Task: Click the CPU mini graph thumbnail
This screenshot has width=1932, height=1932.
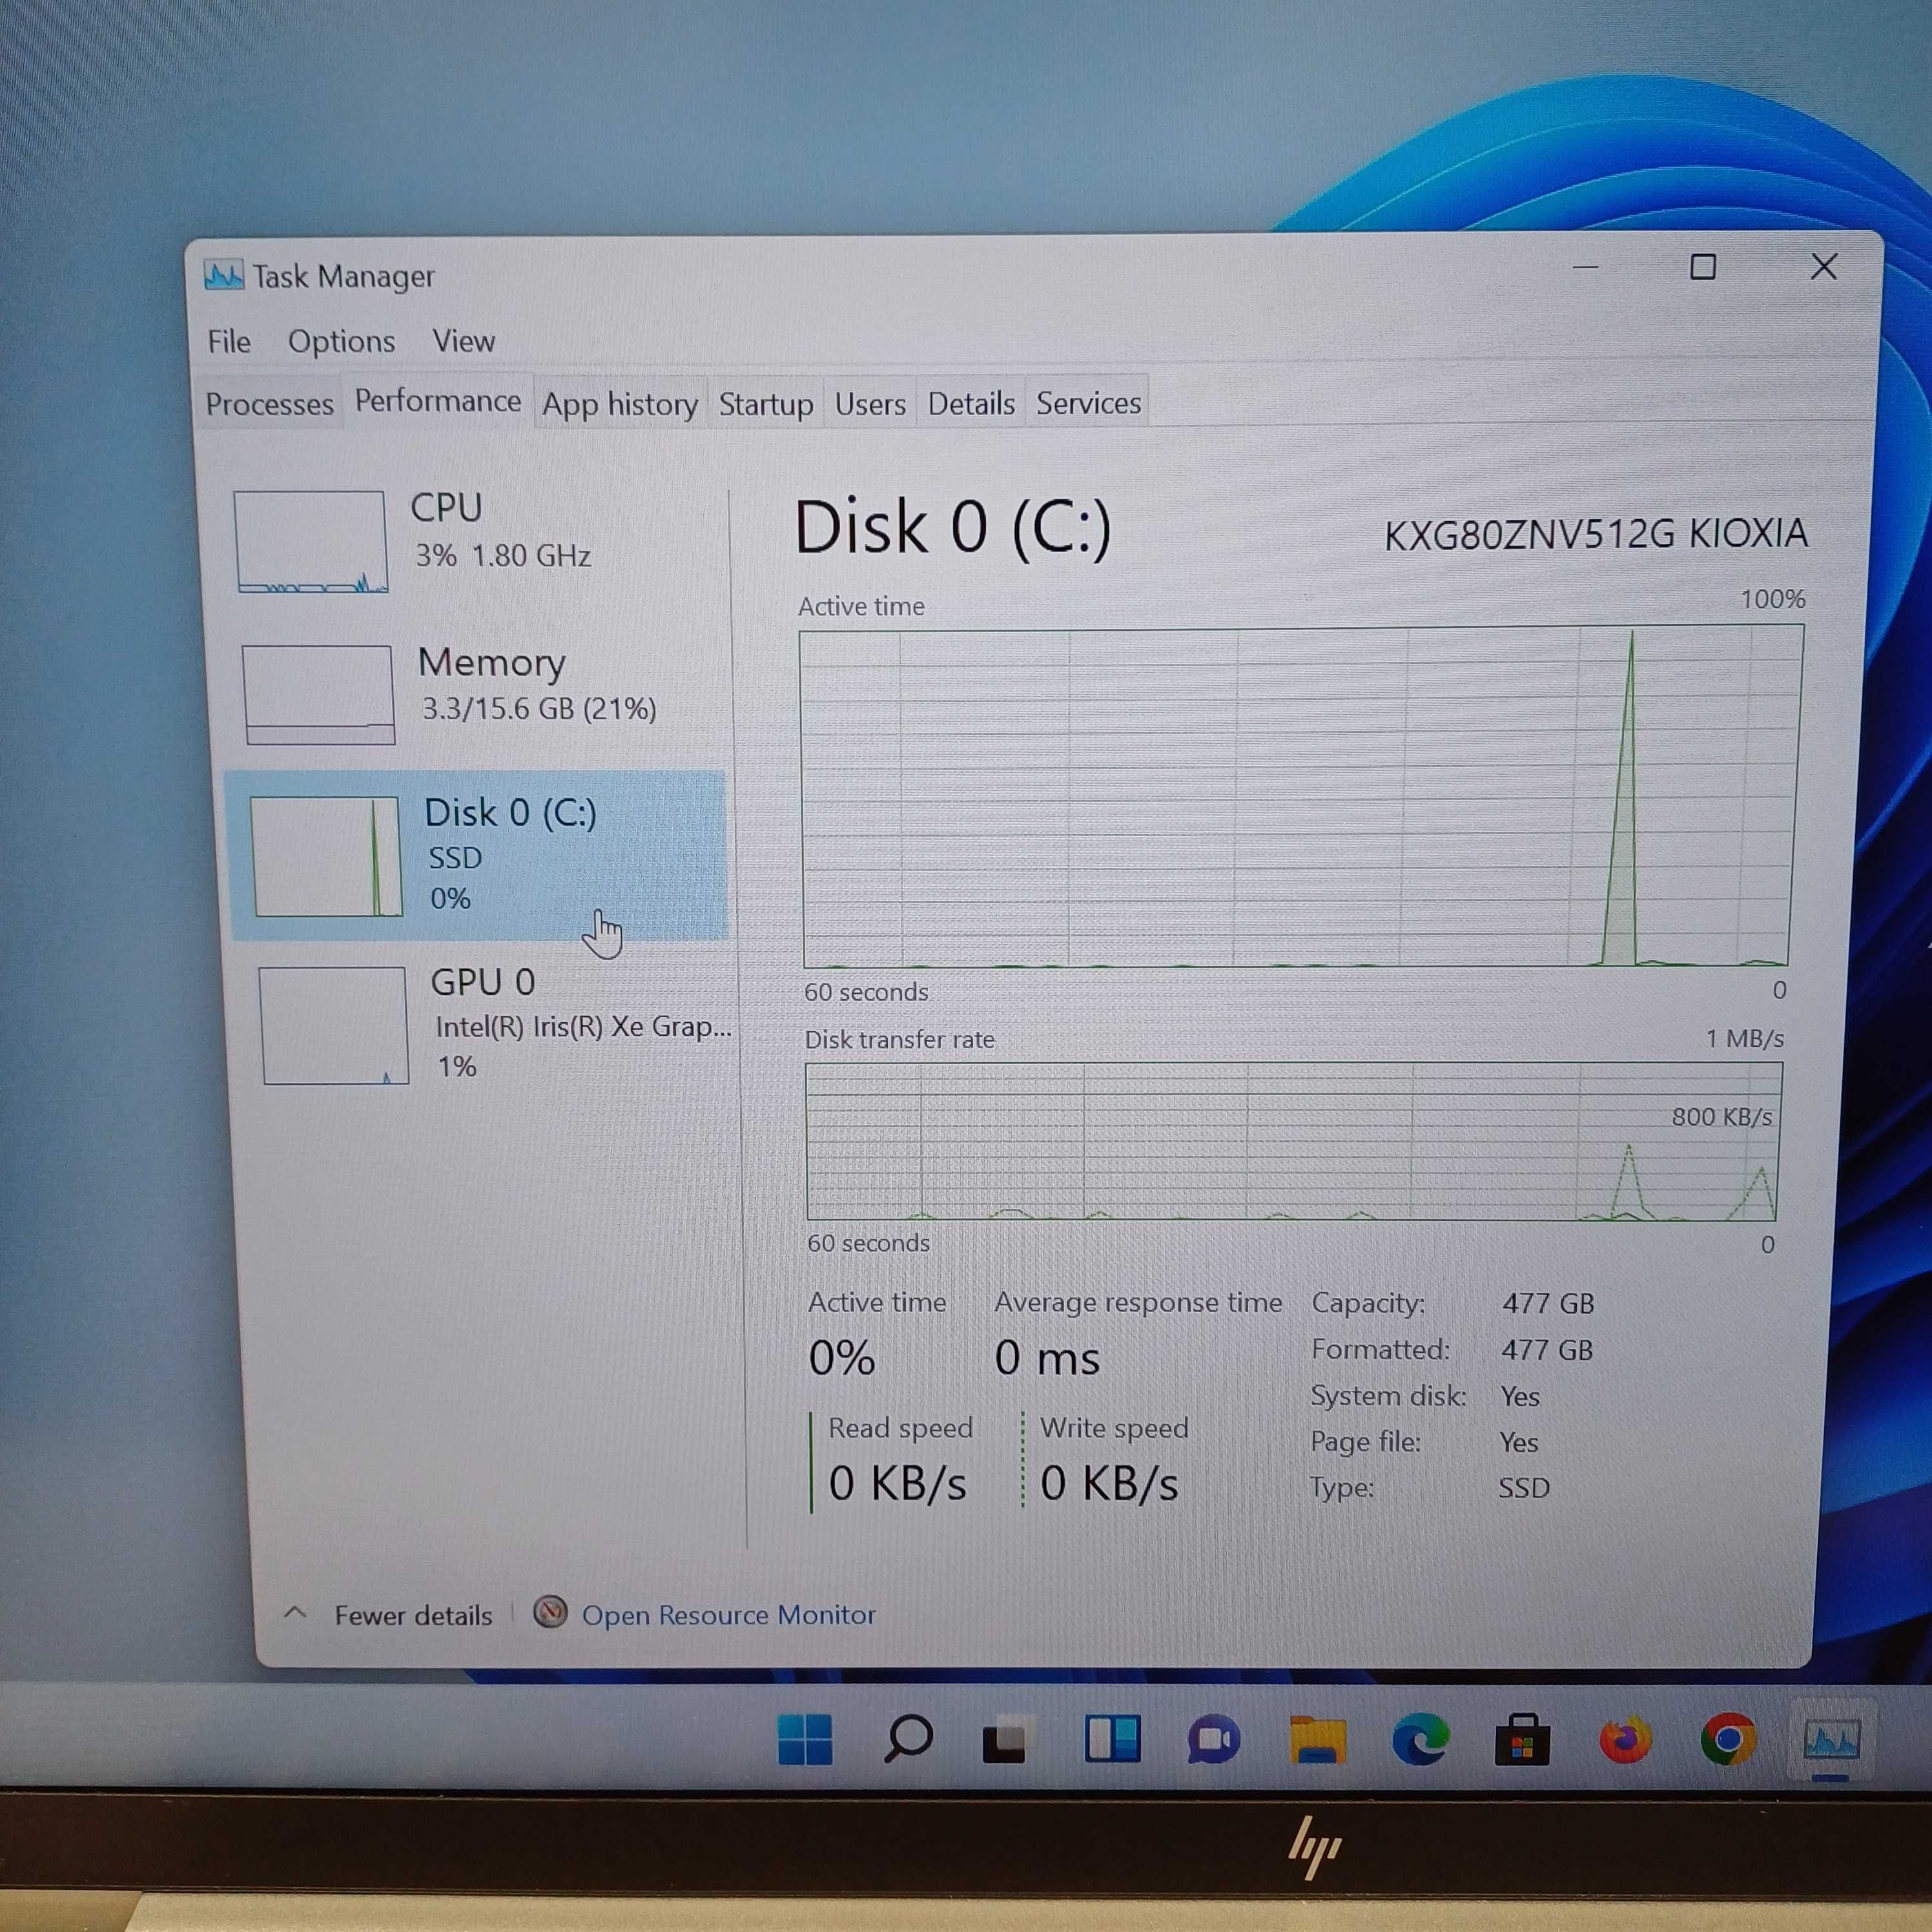Action: coord(310,541)
